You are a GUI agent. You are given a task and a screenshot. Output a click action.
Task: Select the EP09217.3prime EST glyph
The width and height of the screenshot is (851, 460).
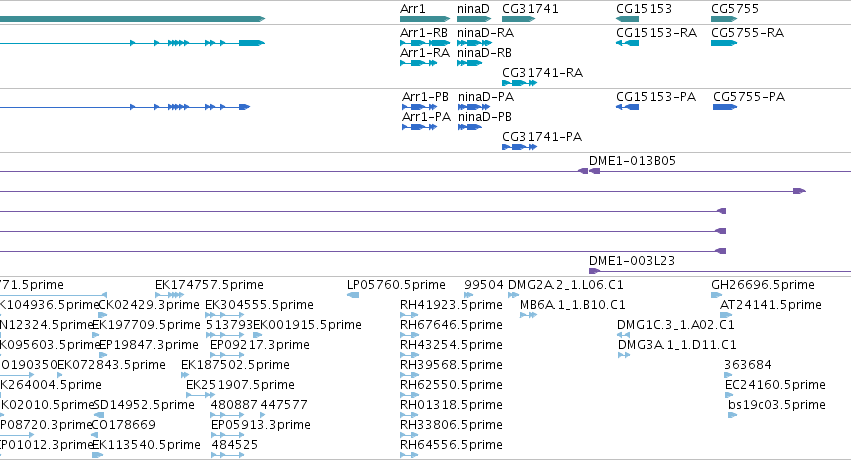(227, 355)
